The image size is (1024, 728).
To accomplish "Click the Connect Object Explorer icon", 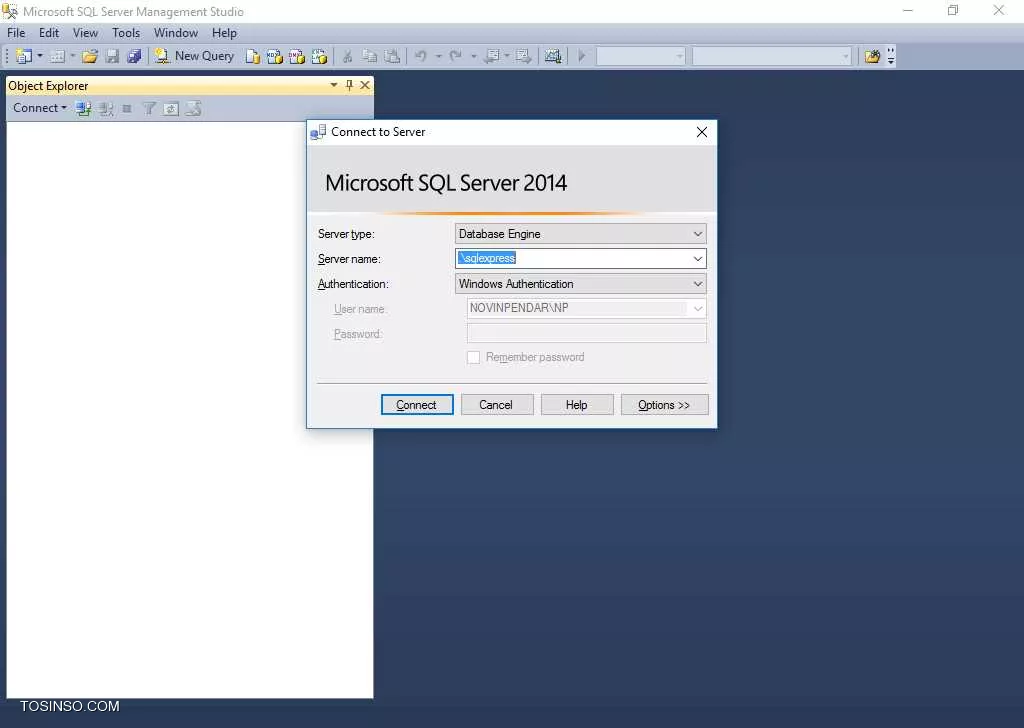I will point(83,109).
